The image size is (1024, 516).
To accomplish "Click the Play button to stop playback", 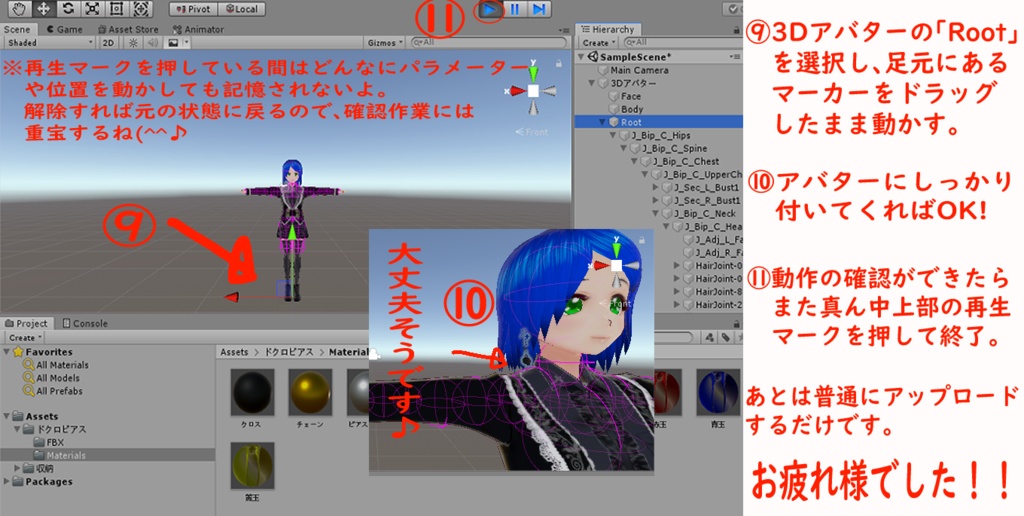I will tap(490, 9).
